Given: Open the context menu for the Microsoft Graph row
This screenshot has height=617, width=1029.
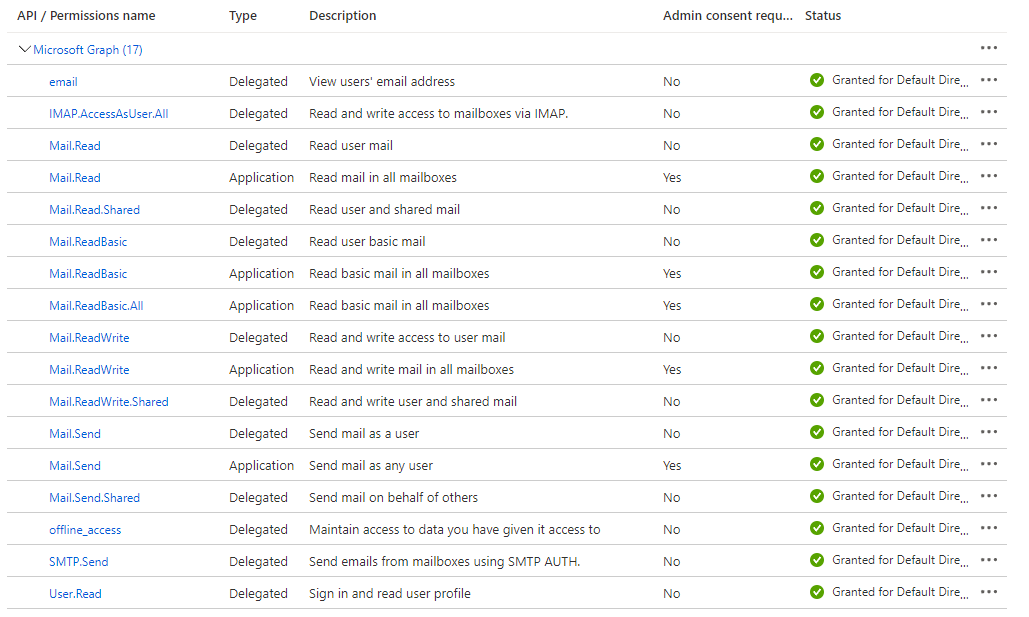Looking at the screenshot, I should (988, 47).
